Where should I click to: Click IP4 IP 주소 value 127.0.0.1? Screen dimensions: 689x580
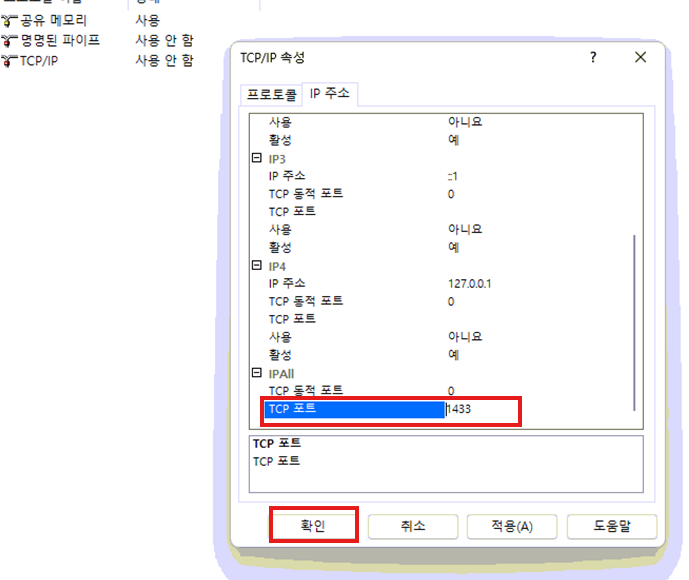(469, 284)
